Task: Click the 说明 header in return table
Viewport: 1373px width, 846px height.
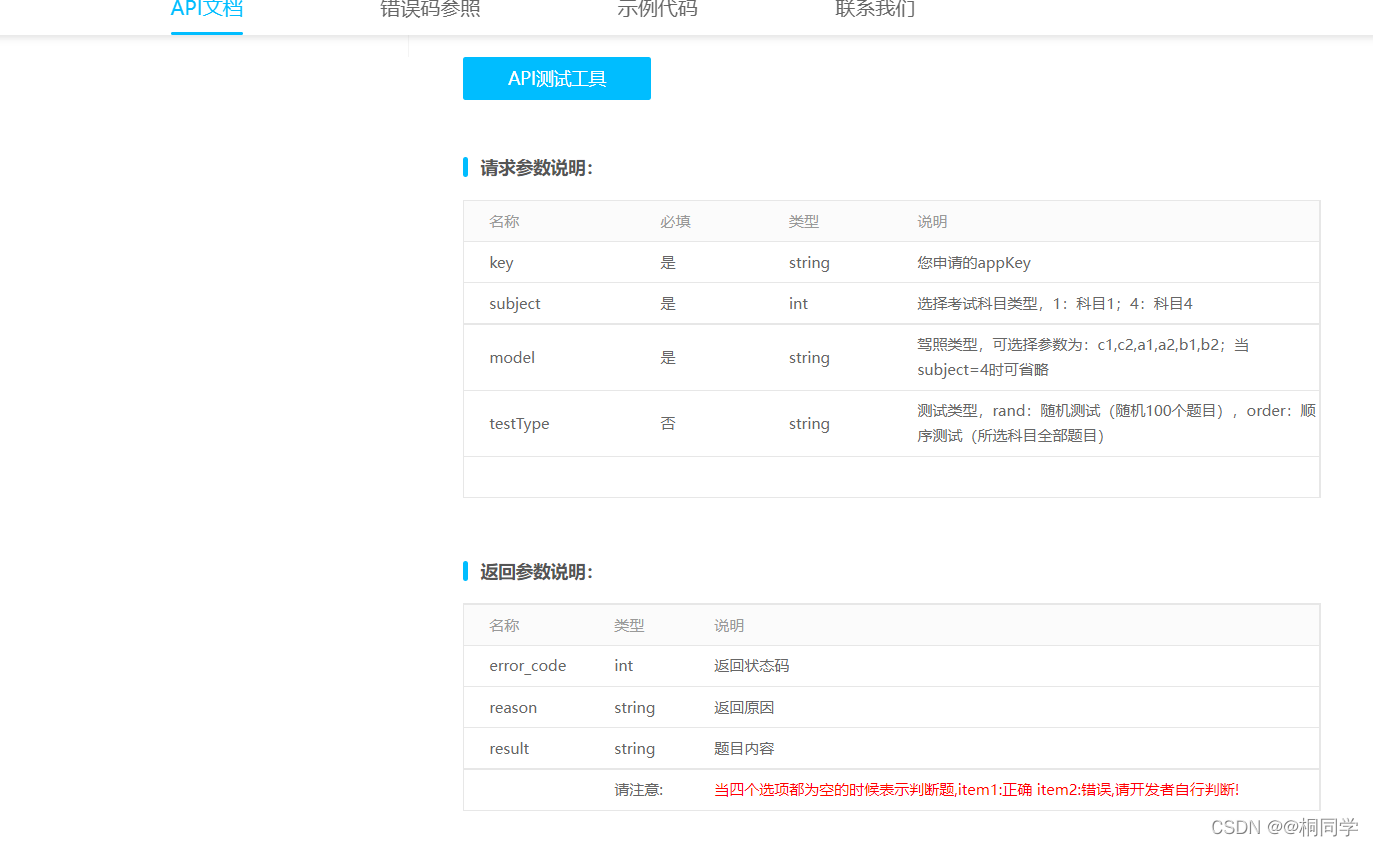Action: (x=729, y=626)
